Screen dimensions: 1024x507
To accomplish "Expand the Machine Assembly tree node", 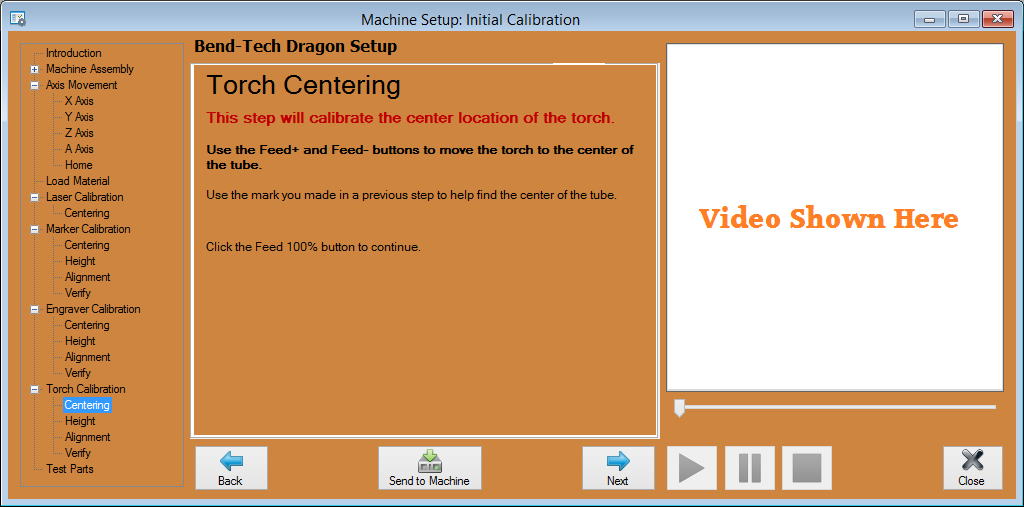I will (x=35, y=69).
